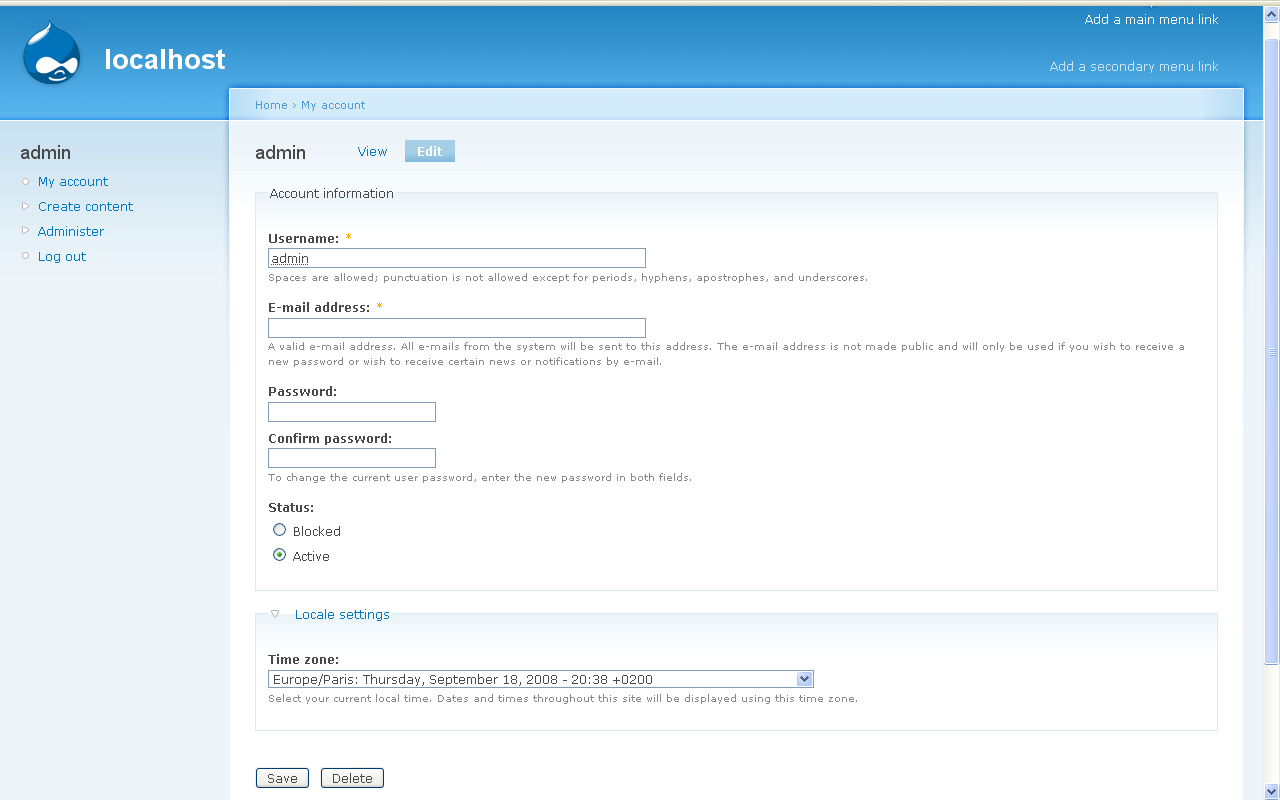1280x800 pixels.
Task: Click into the Confirm password field
Action: pyautogui.click(x=352, y=458)
